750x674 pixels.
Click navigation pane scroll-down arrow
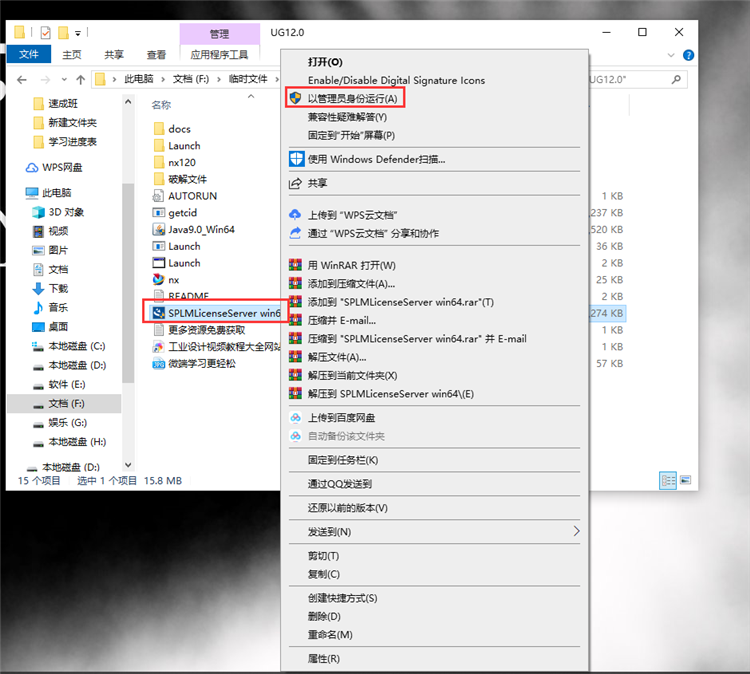click(x=128, y=464)
